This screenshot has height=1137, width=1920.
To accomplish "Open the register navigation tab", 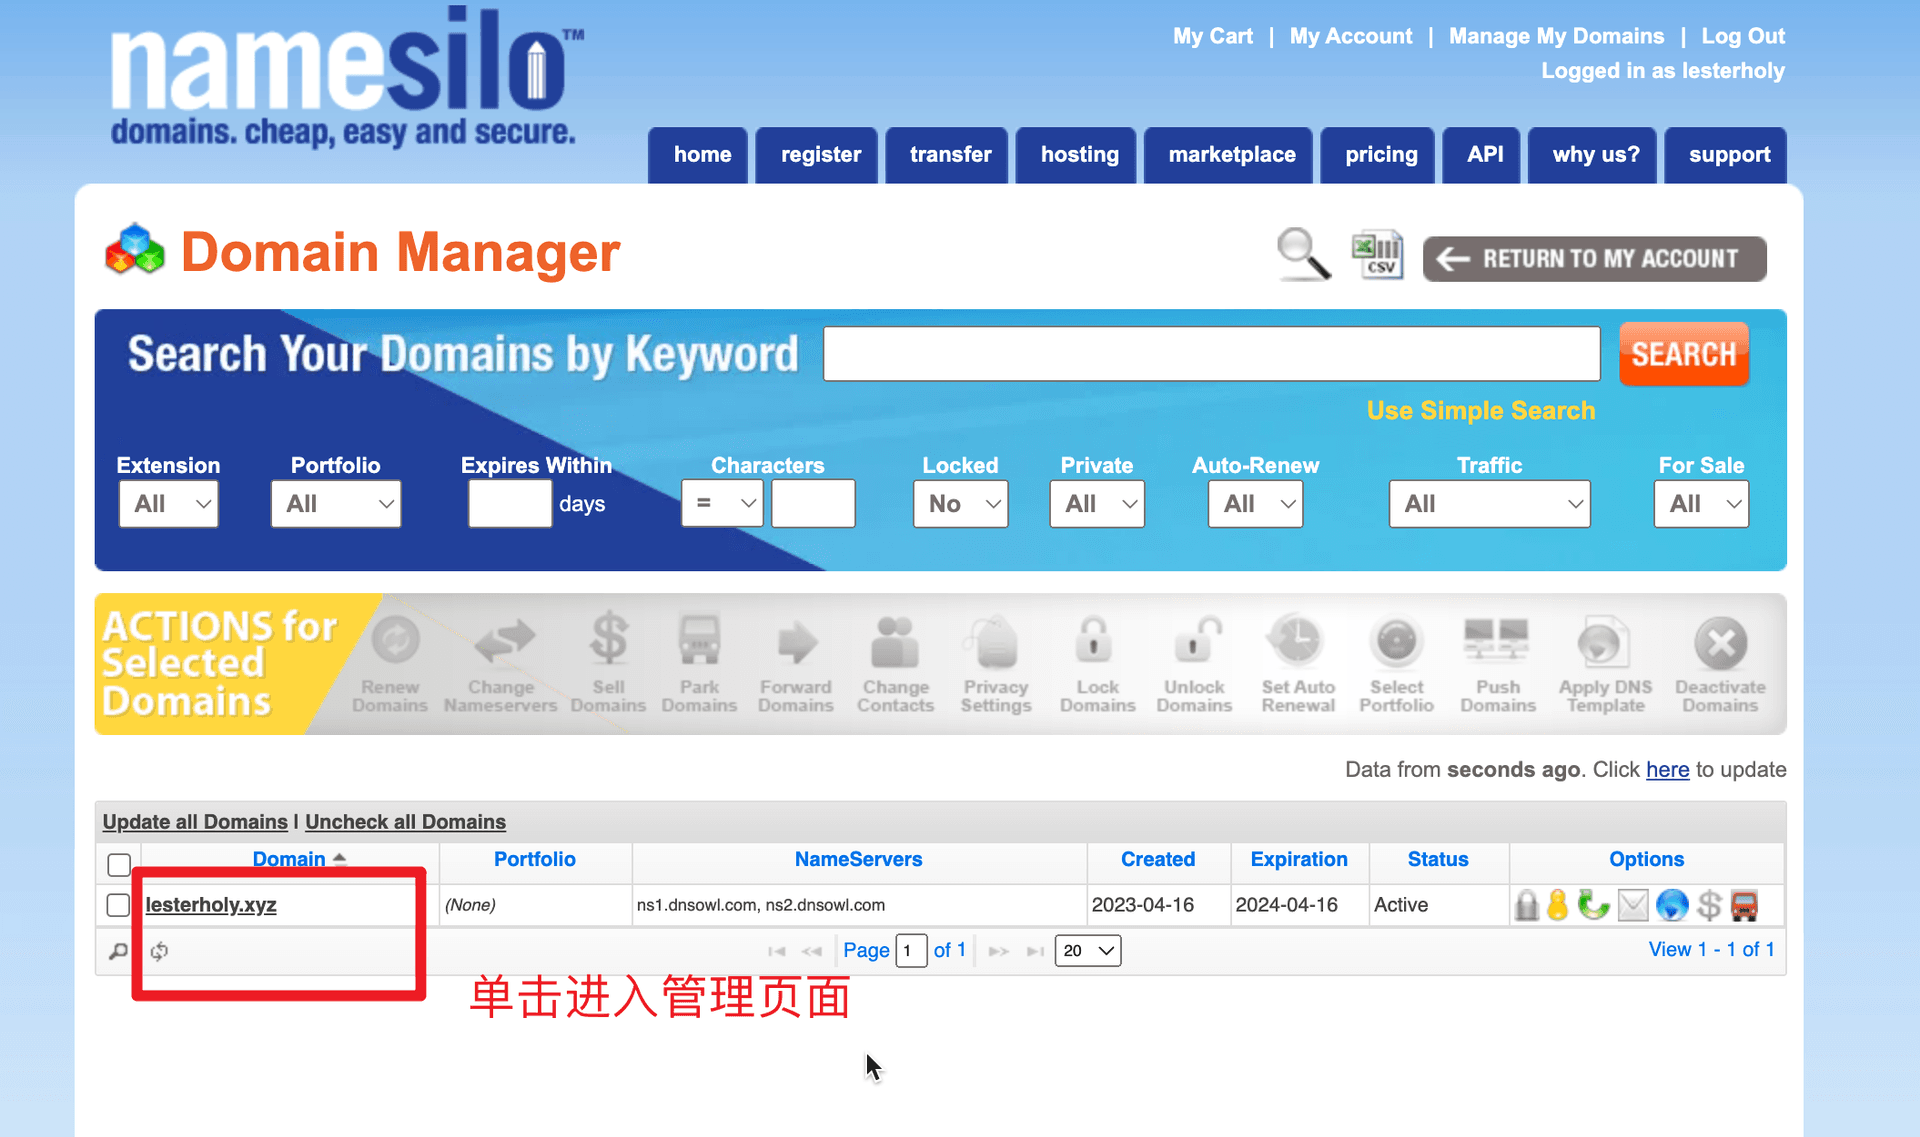I will click(x=817, y=155).
